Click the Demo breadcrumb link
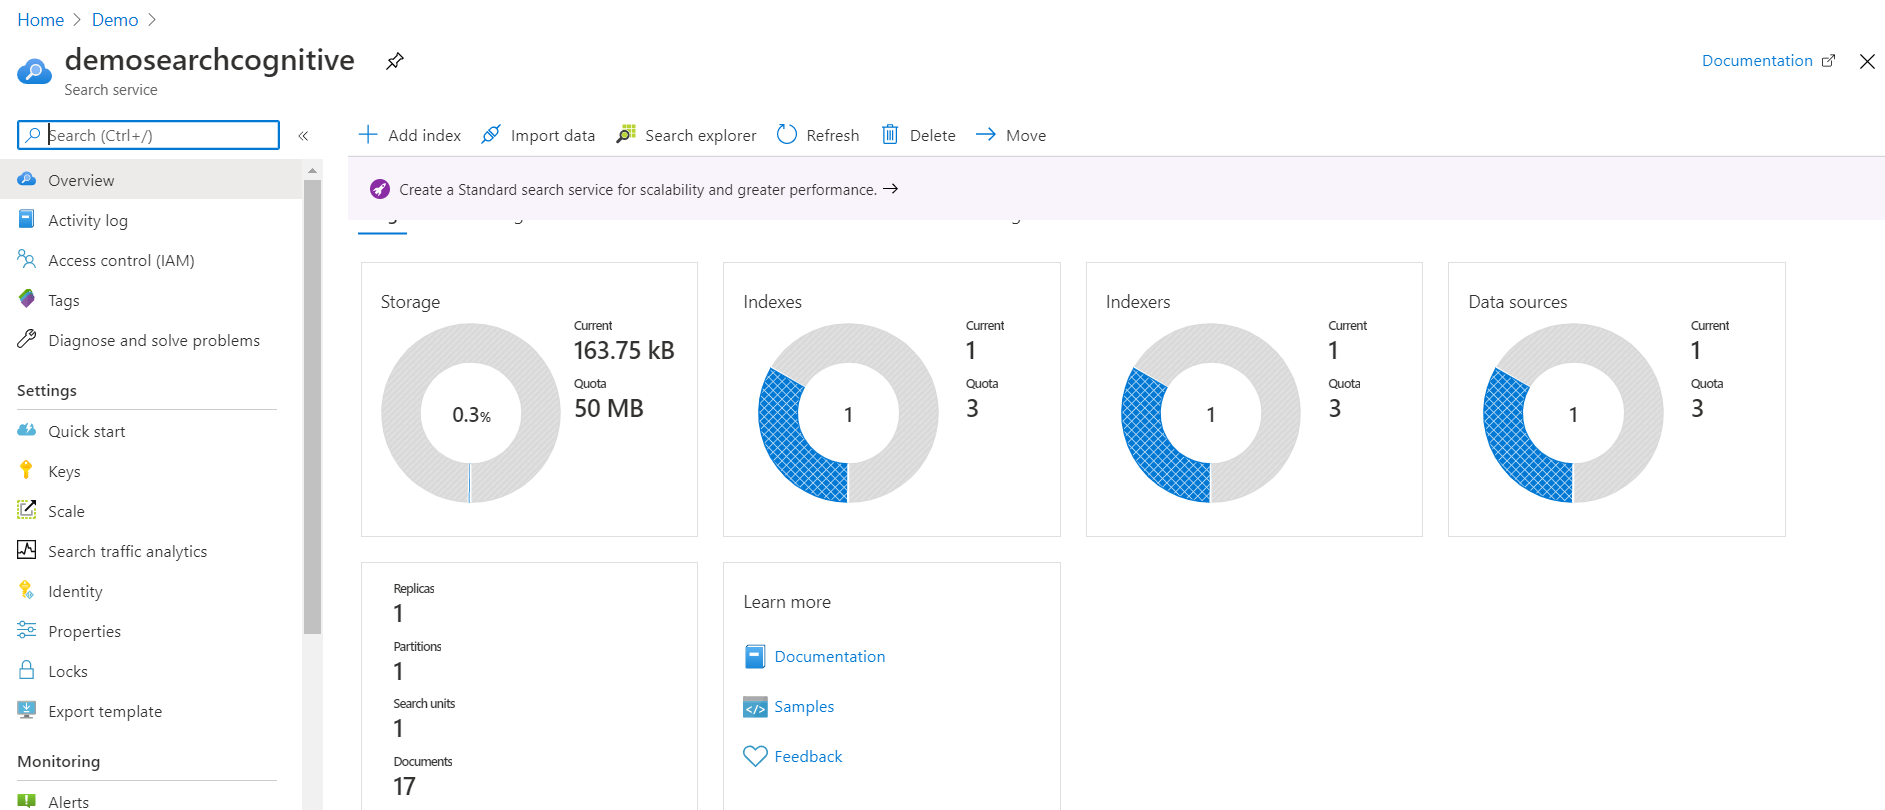This screenshot has height=810, width=1885. (115, 20)
